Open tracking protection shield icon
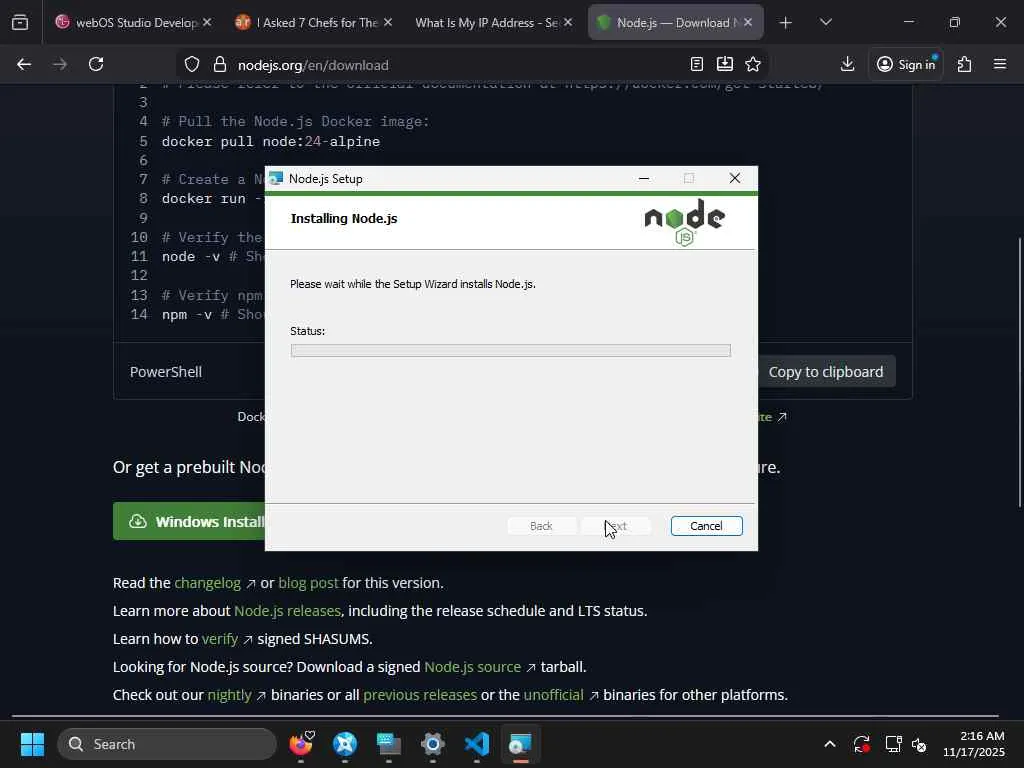 coord(191,65)
